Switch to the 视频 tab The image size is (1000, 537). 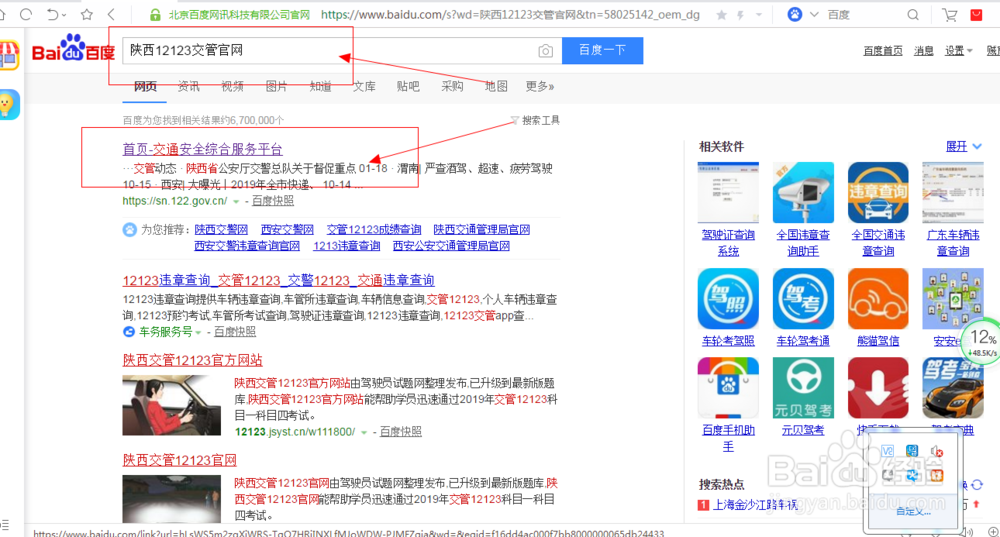point(232,86)
